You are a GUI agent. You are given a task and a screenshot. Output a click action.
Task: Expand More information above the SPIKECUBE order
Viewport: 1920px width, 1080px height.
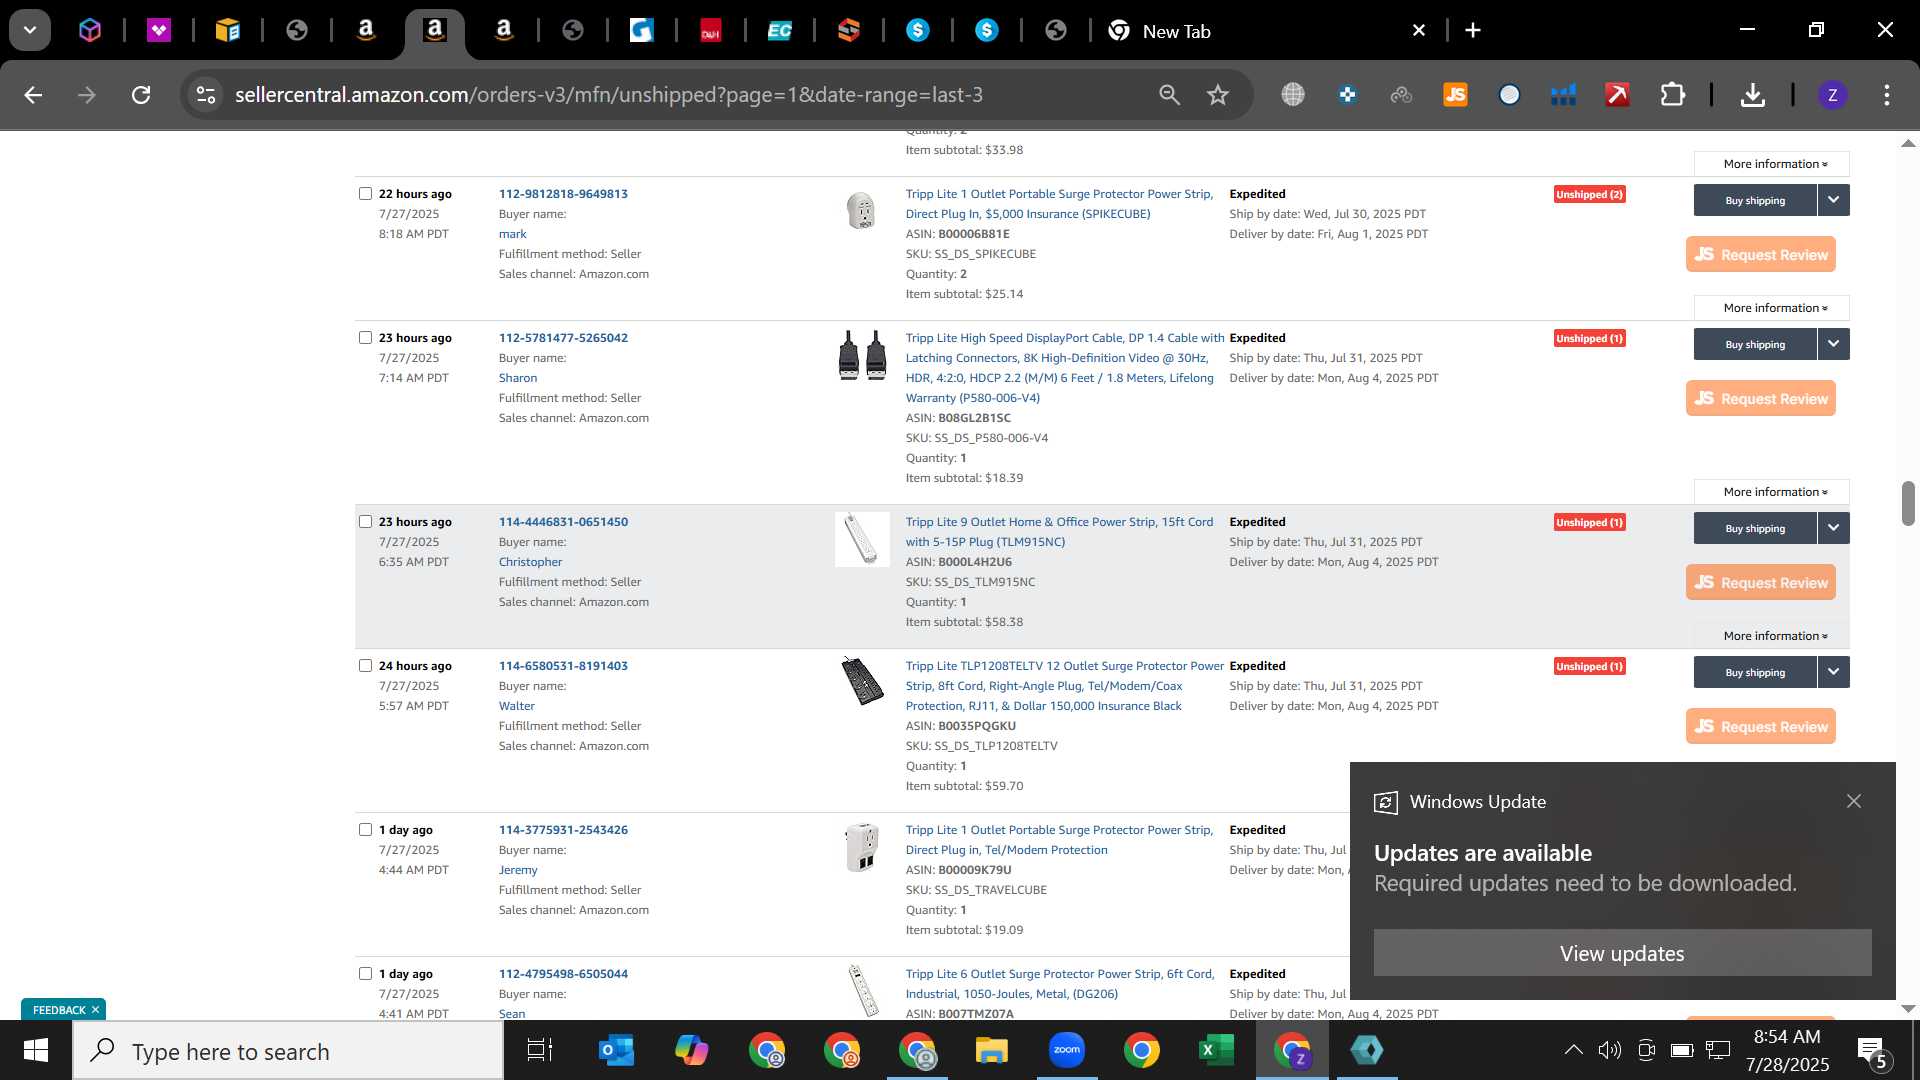(x=1772, y=164)
